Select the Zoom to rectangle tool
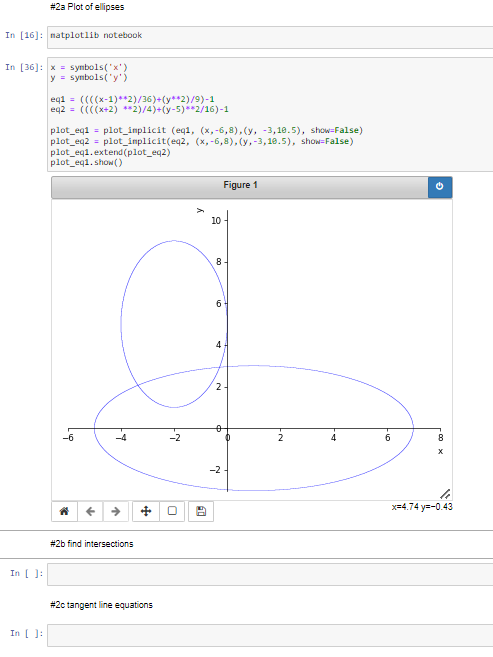 (x=172, y=511)
